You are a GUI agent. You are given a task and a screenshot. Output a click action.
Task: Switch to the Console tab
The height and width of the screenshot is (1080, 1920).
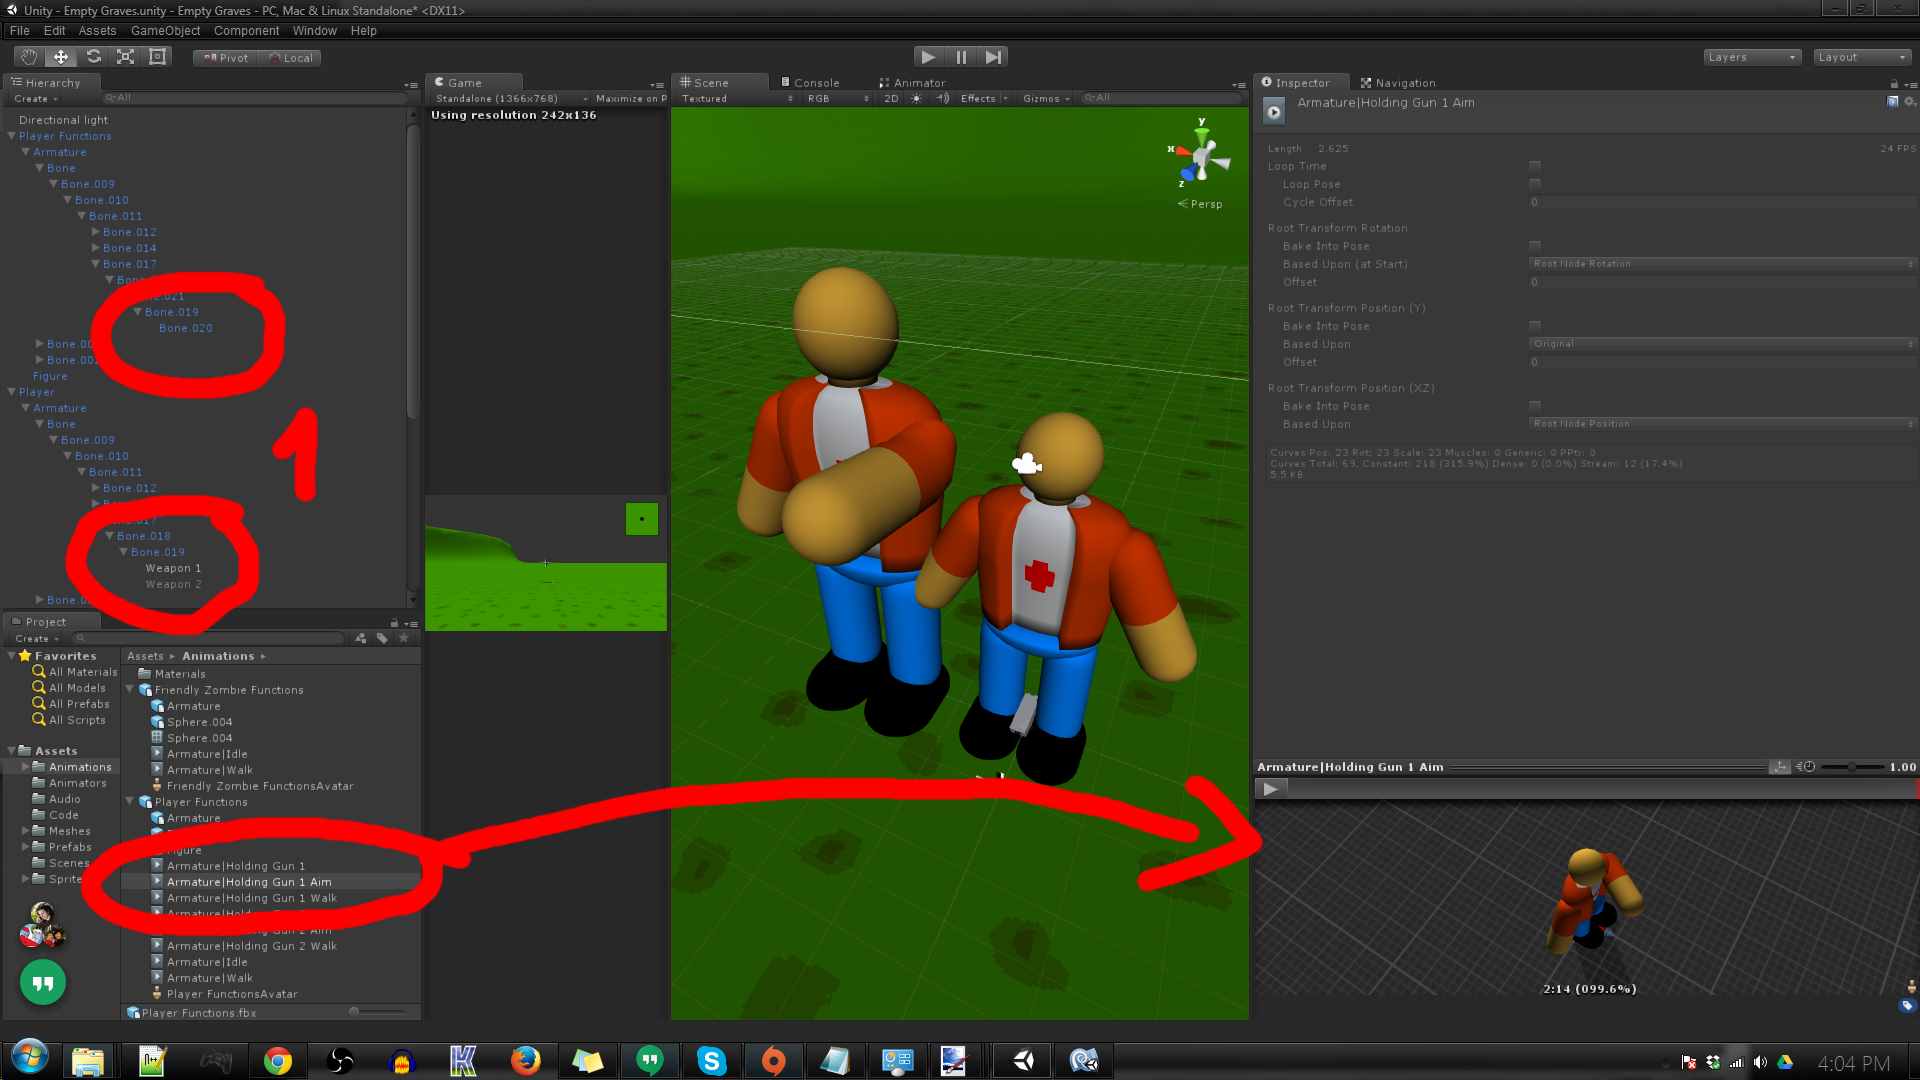pos(811,83)
